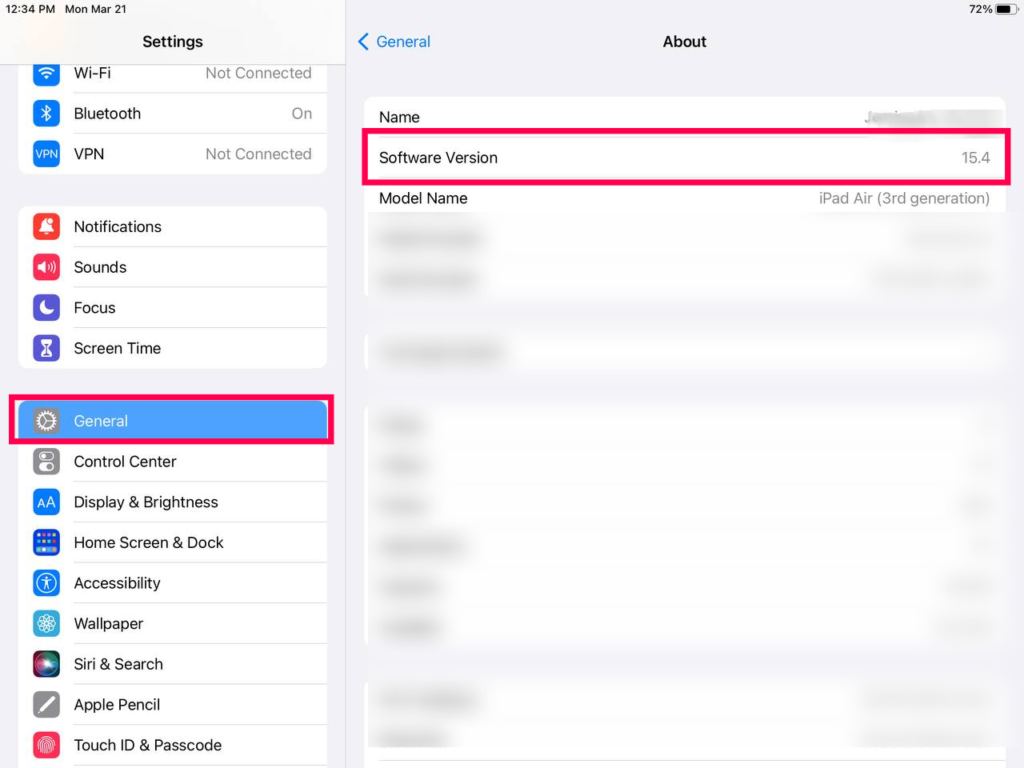The width and height of the screenshot is (1024, 768).
Task: Tap the Display & Brightness AA icon
Action: 46,502
